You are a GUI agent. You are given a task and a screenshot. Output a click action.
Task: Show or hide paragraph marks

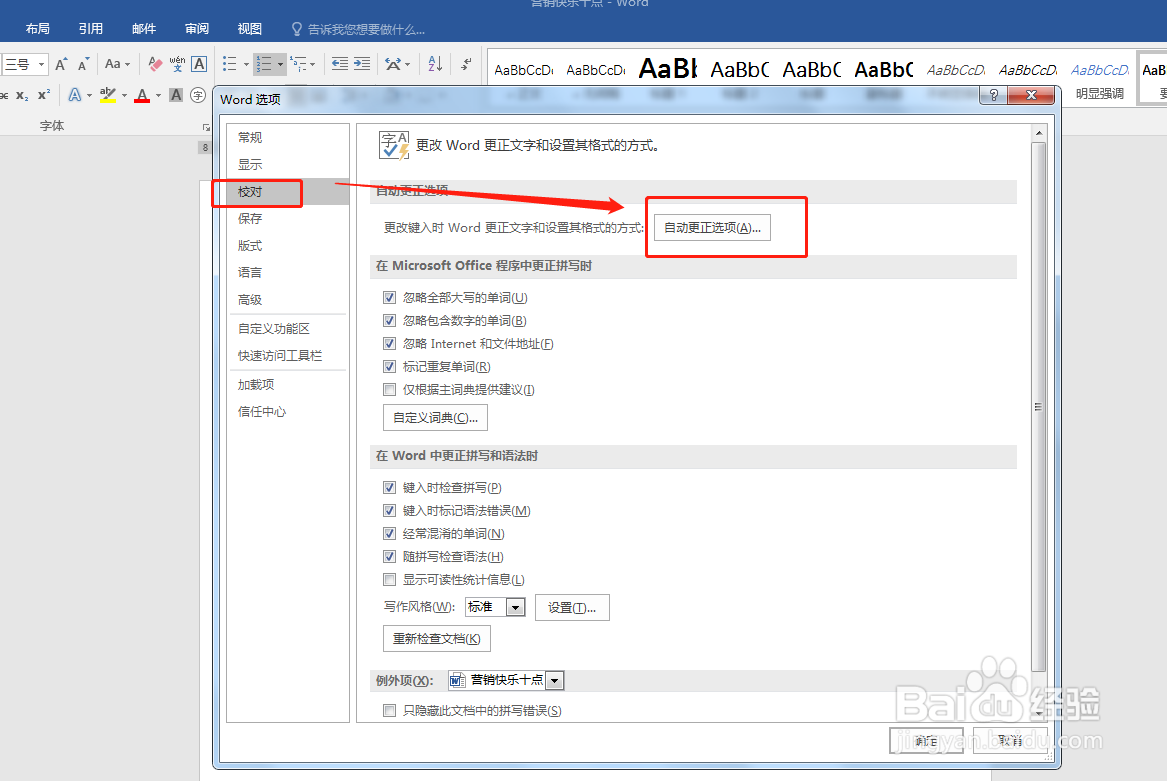coord(466,64)
